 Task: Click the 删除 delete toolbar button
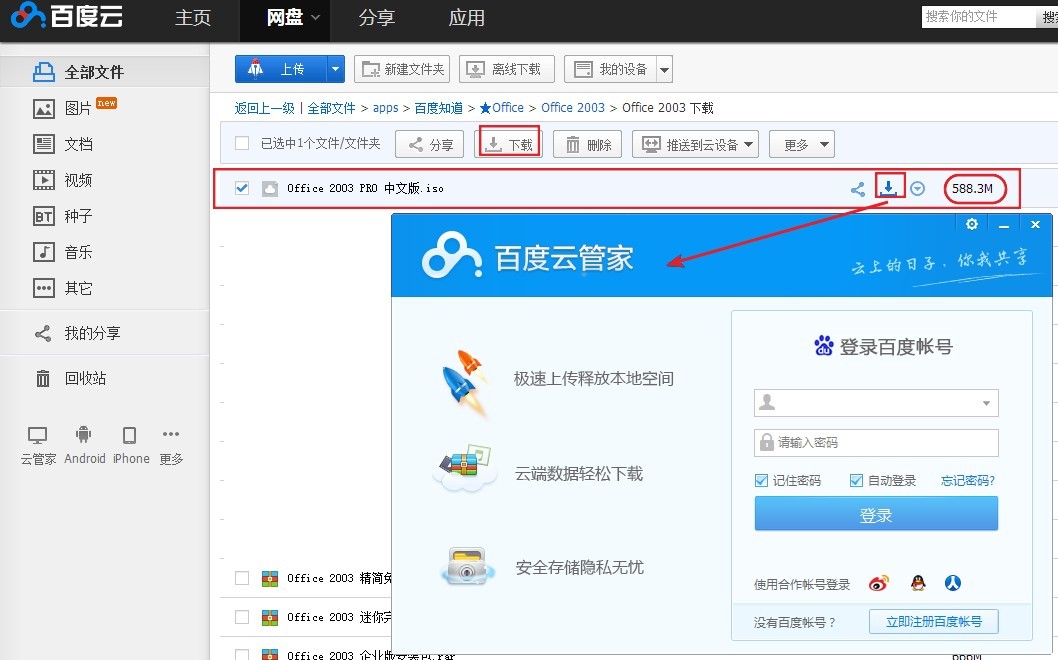point(587,144)
